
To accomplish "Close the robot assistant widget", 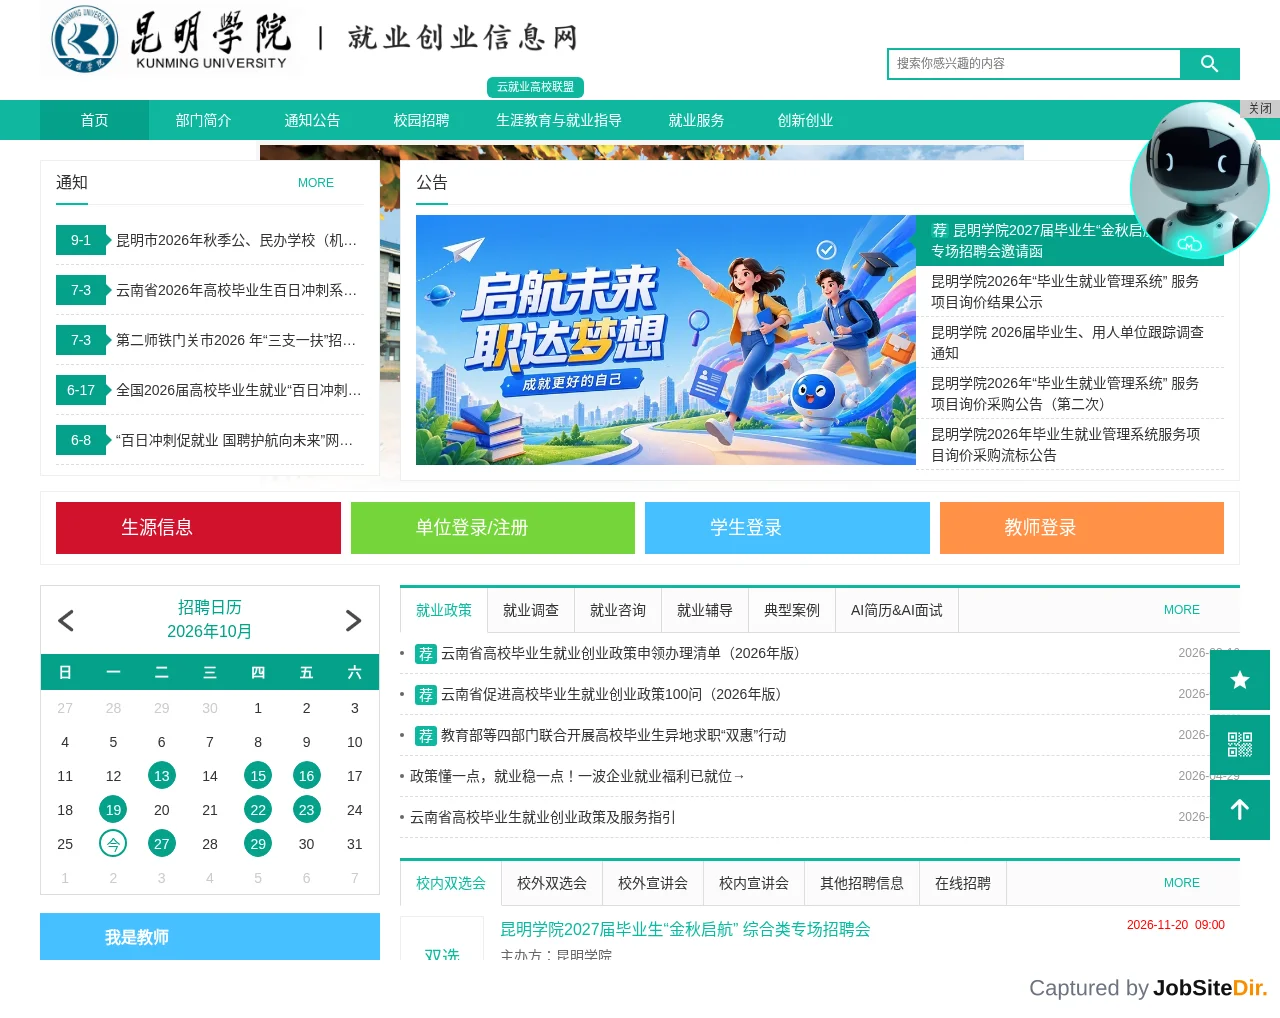I will coord(1260,108).
